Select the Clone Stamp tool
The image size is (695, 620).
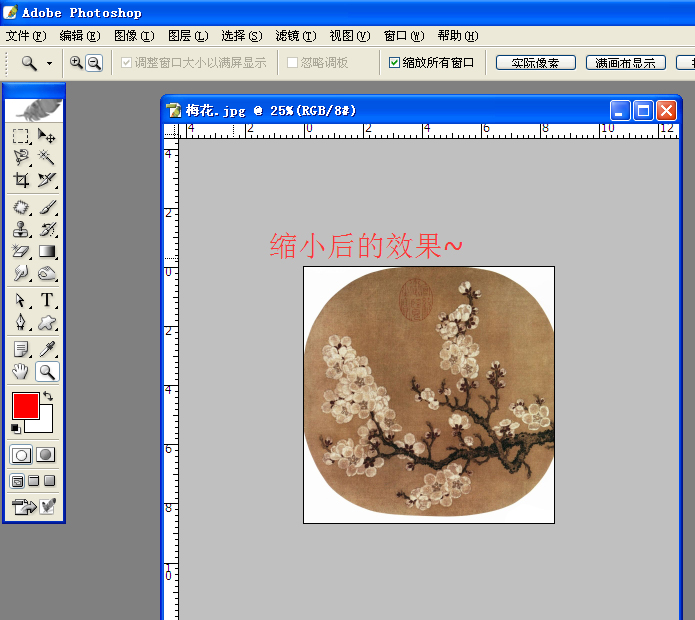[x=20, y=230]
